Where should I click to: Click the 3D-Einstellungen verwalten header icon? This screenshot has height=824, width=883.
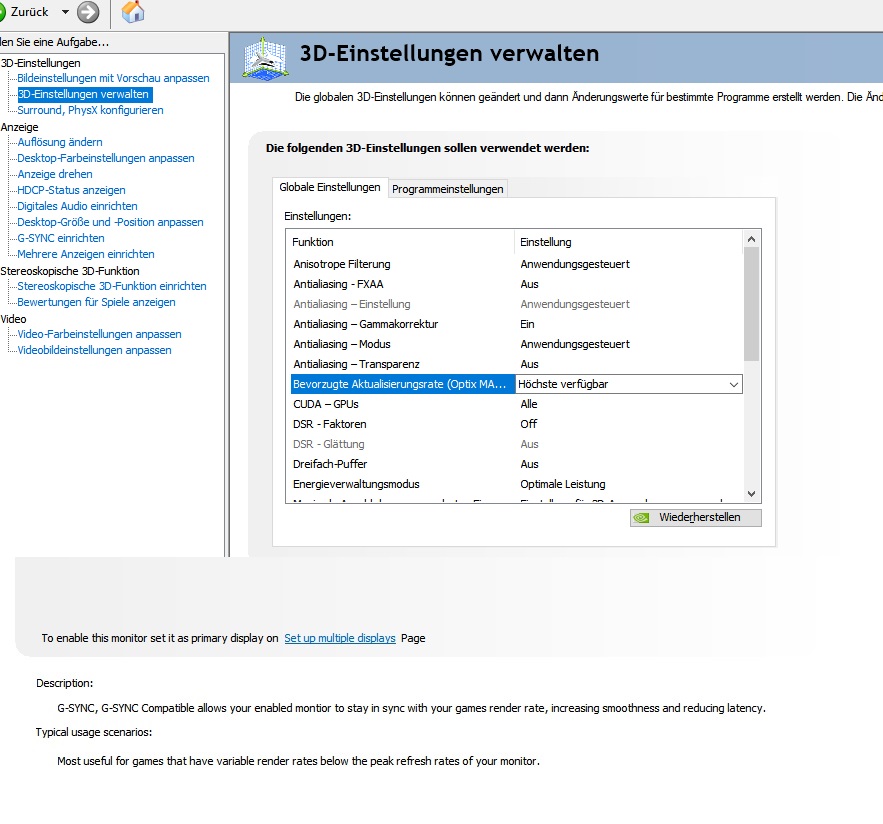pos(266,58)
